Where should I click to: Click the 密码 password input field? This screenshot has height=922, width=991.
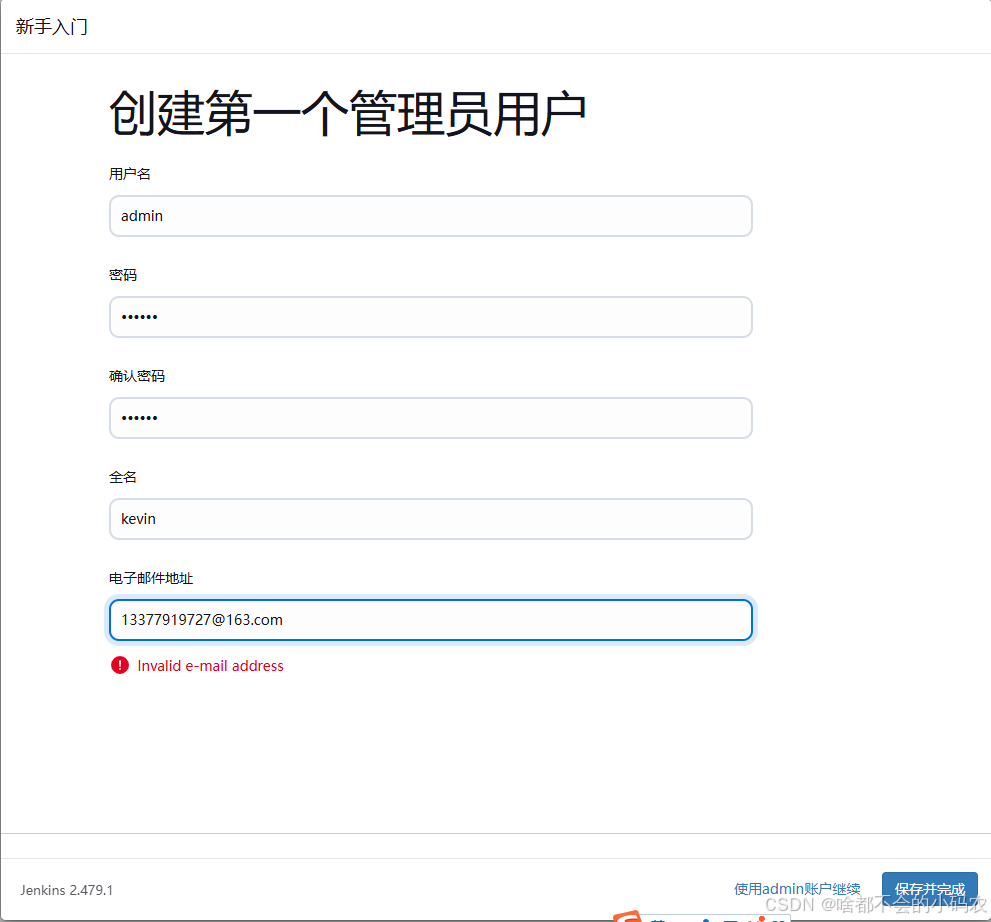tap(430, 316)
